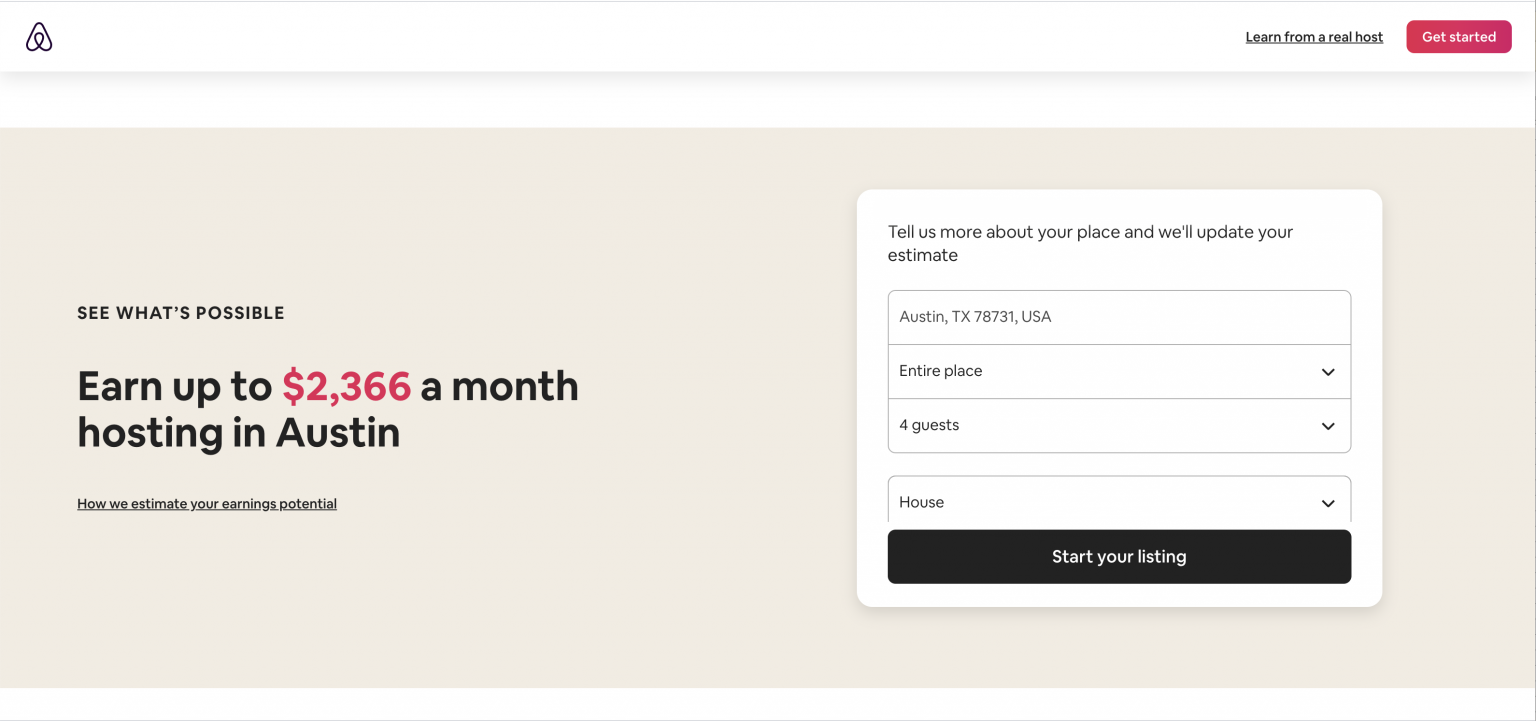1536x721 pixels.
Task: Open How we estimate your earnings potential
Action: [x=207, y=504]
